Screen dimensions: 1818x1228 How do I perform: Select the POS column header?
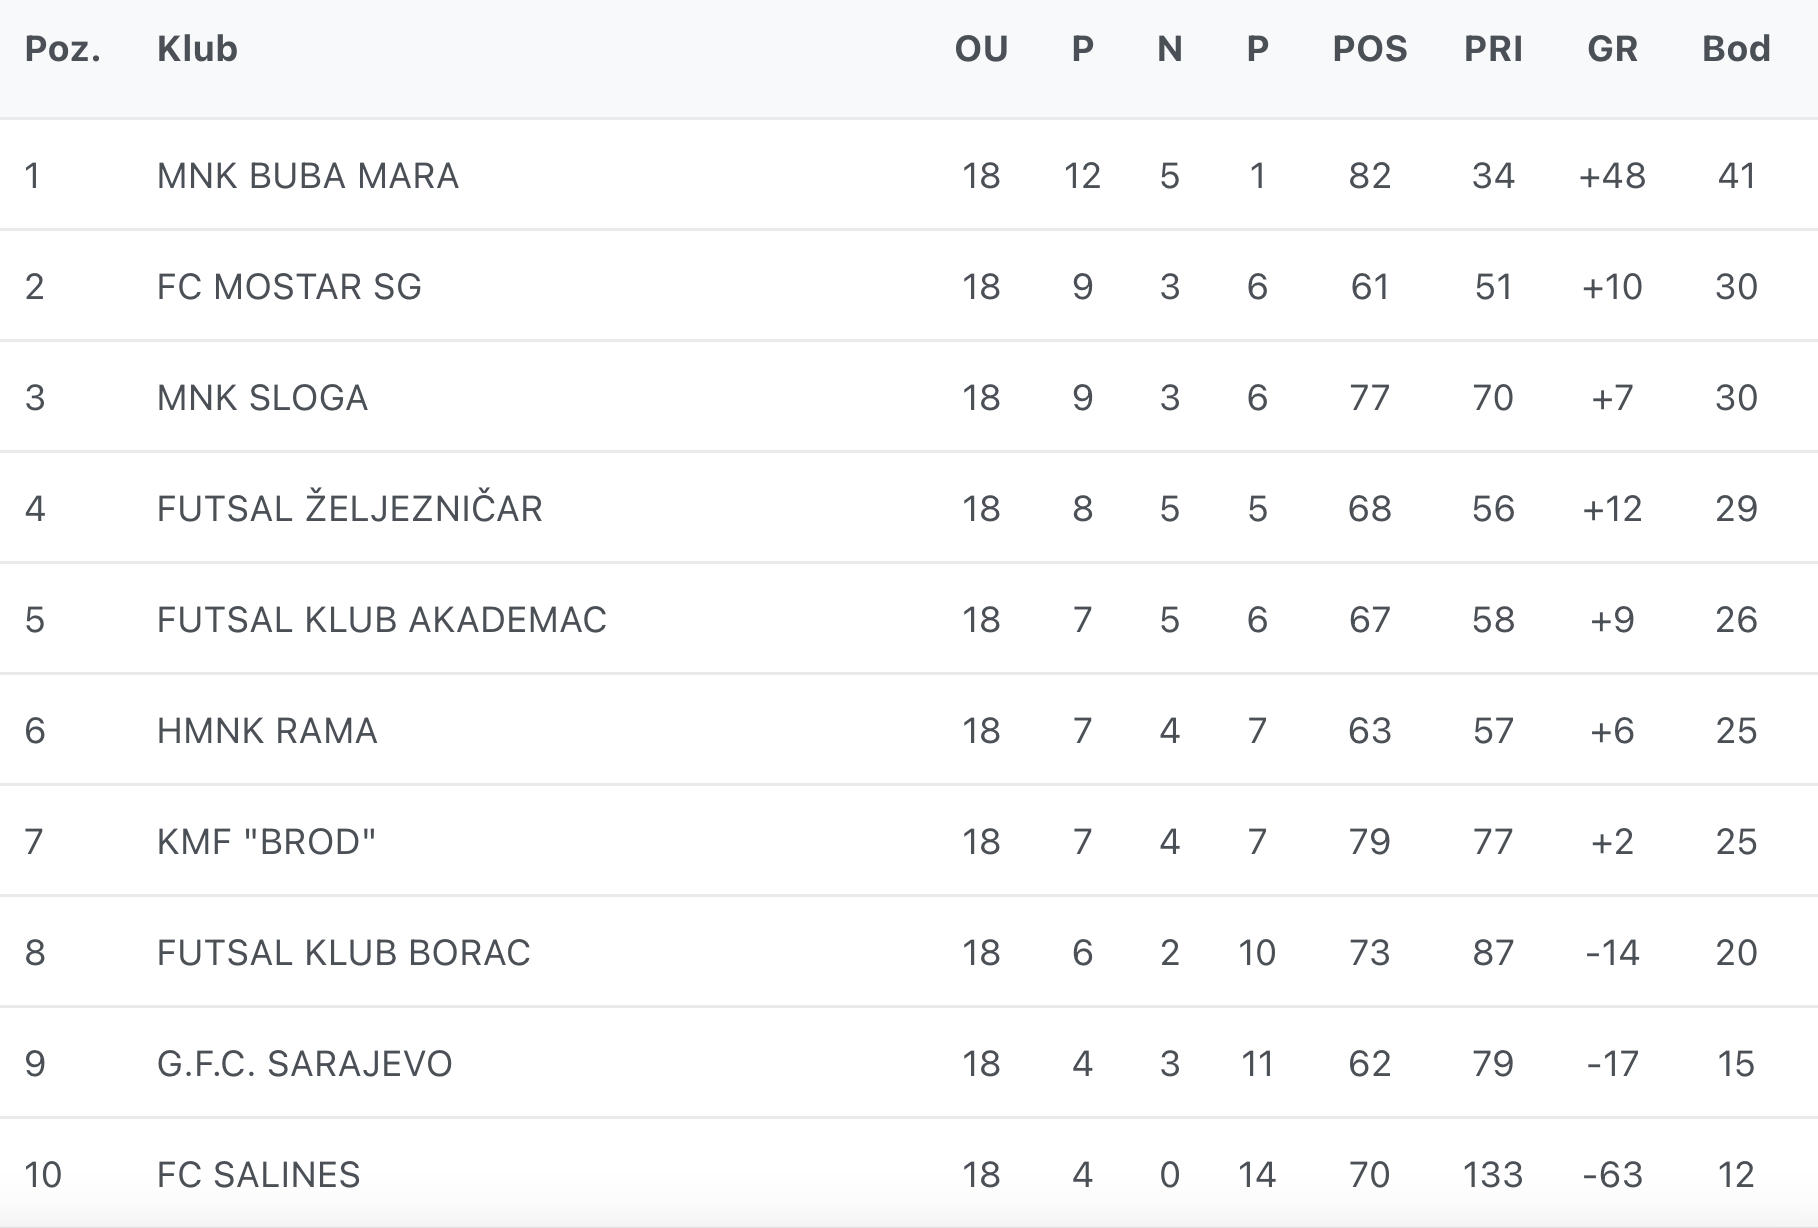tap(1369, 49)
